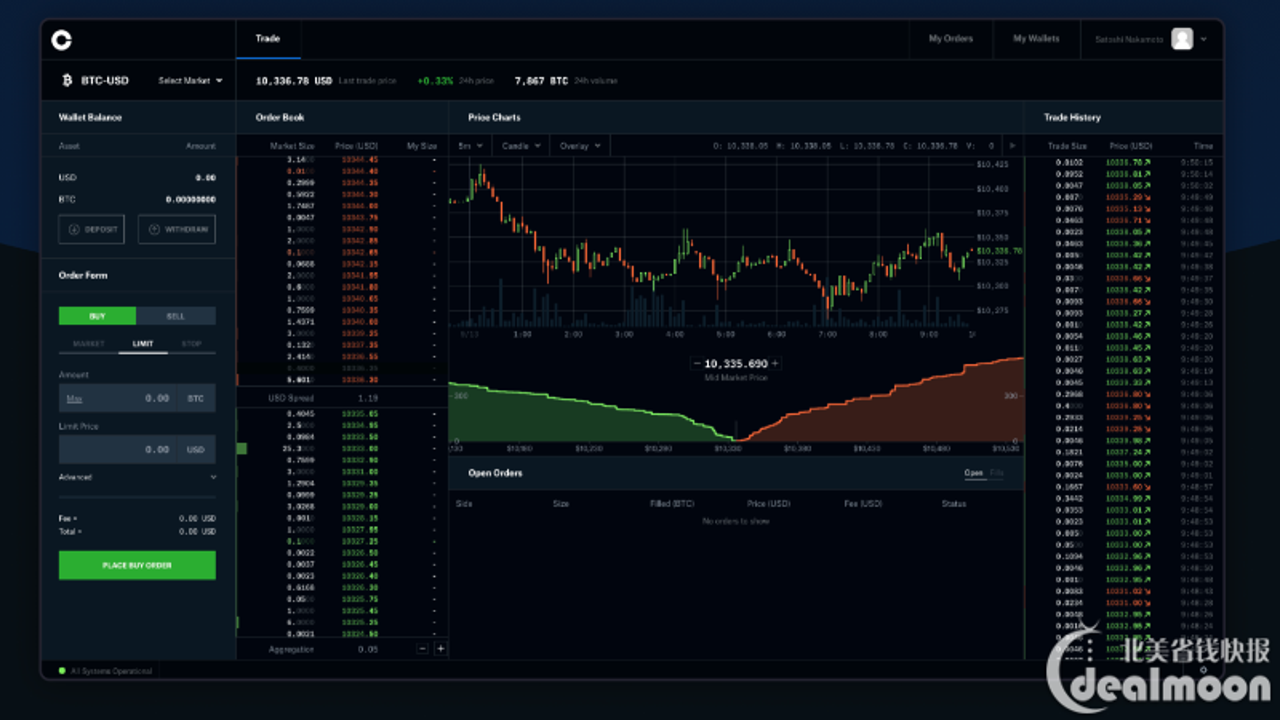Click the user avatar icon
This screenshot has width=1280, height=720.
click(1182, 39)
